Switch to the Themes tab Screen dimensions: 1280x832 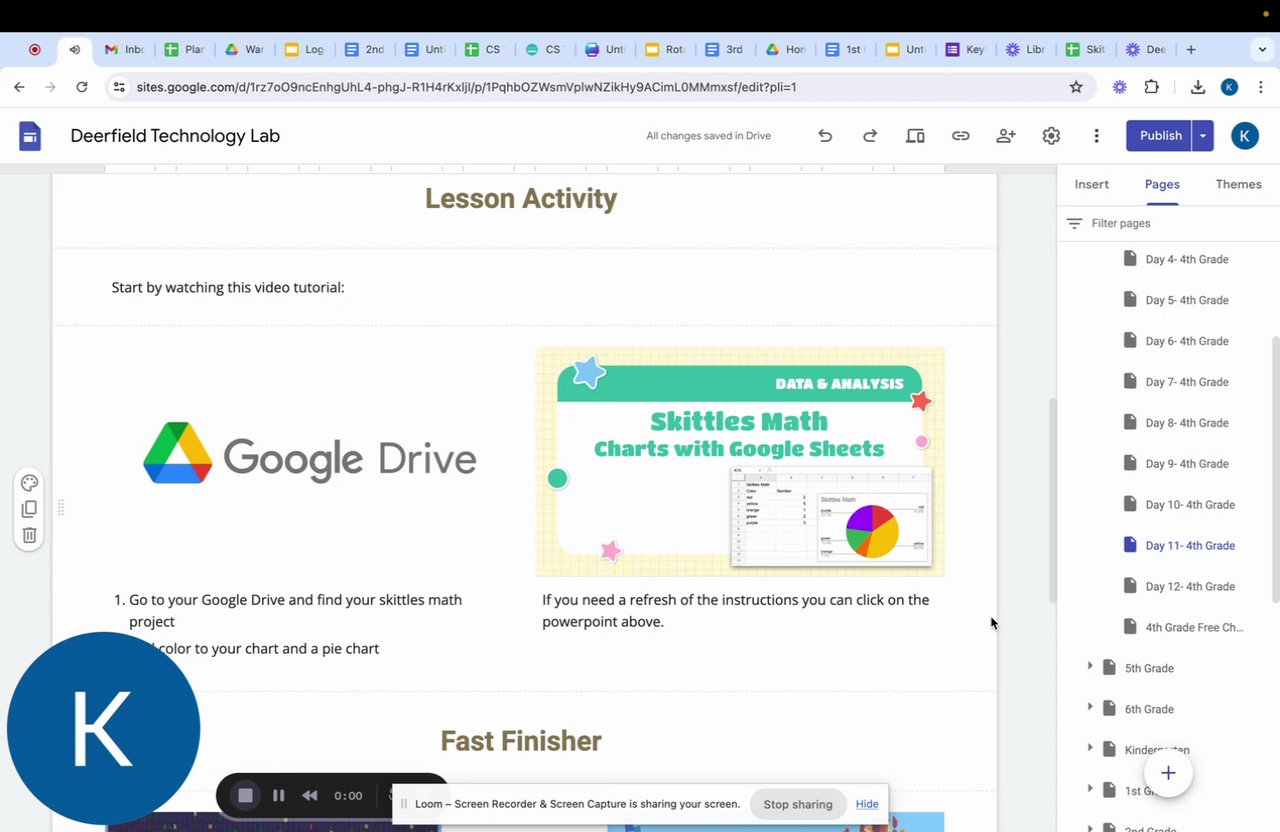1238,184
